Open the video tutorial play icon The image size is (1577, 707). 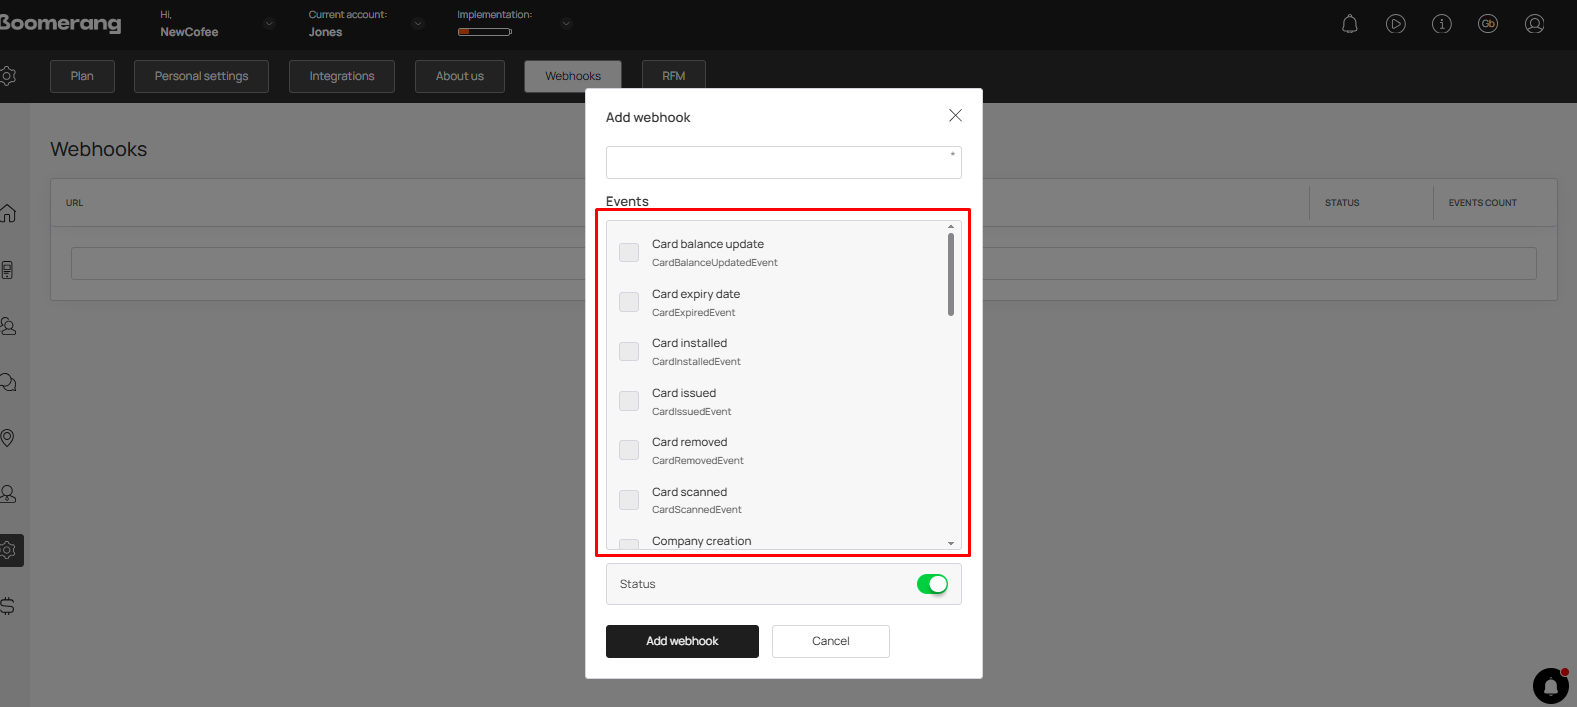tap(1395, 24)
